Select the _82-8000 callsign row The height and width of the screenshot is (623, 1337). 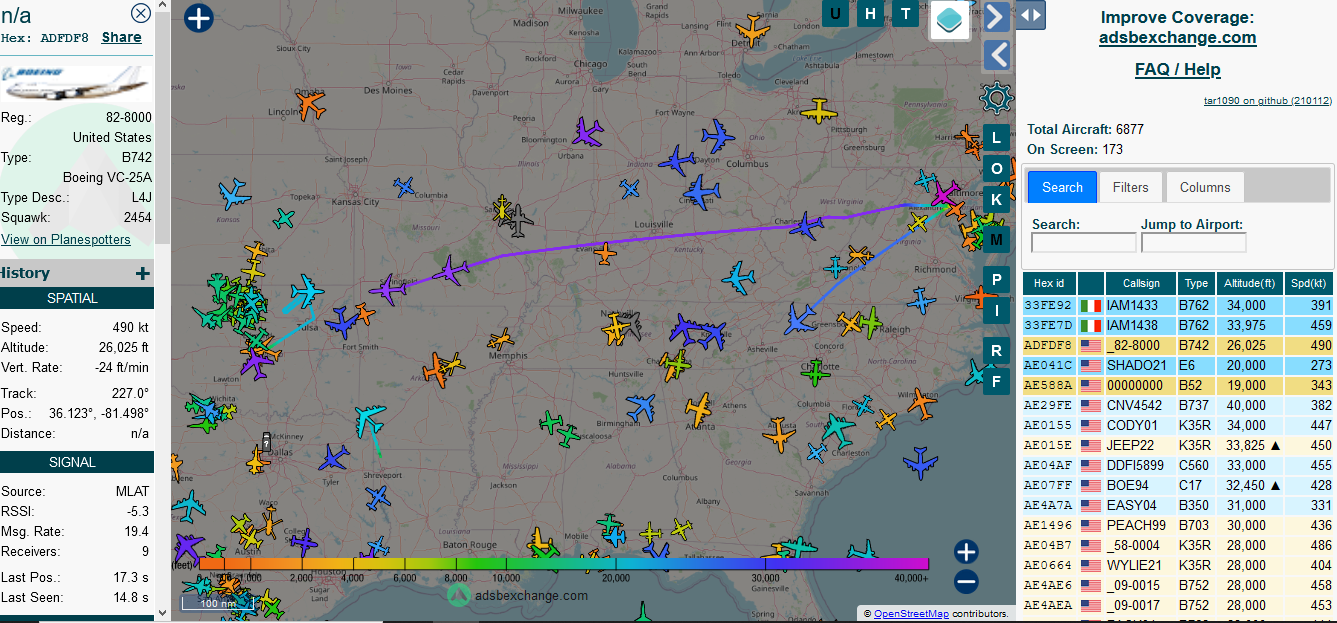[x=1179, y=346]
